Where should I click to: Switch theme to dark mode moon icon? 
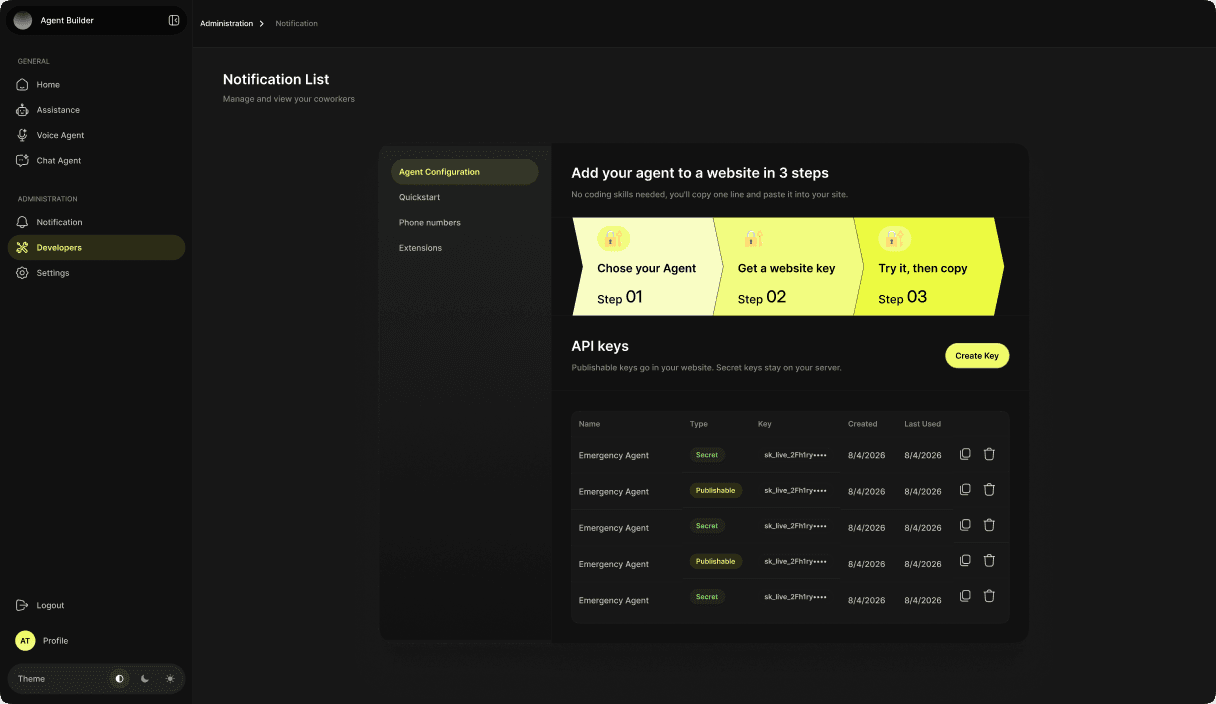point(145,678)
